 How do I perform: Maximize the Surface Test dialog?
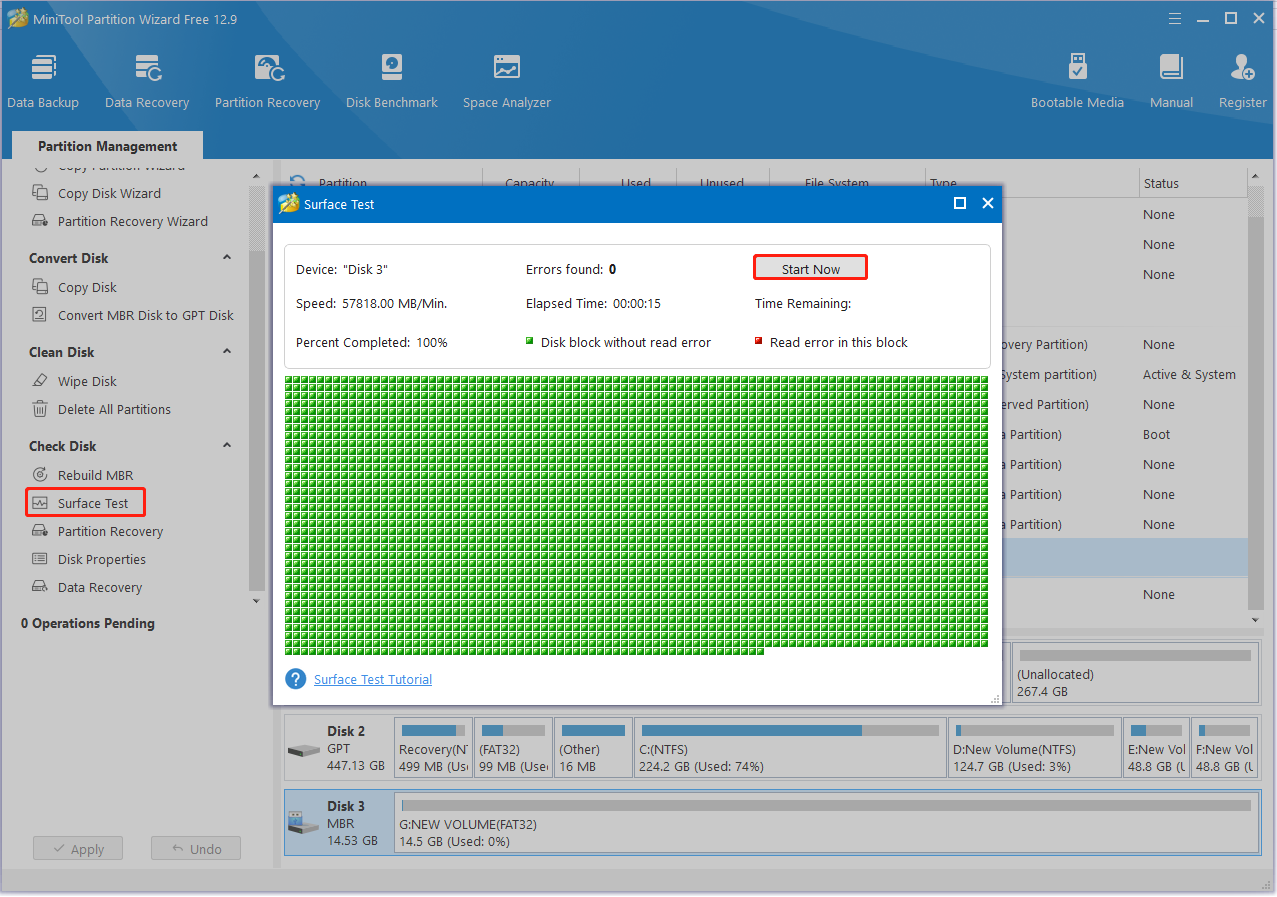pyautogui.click(x=960, y=203)
